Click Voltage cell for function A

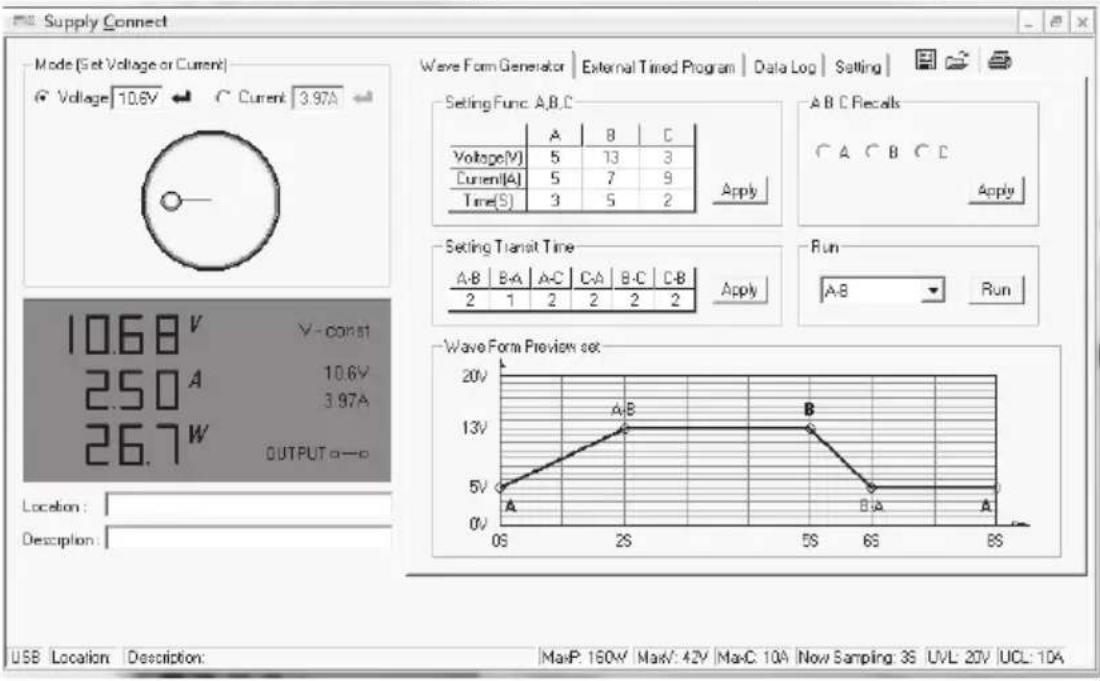(x=554, y=158)
